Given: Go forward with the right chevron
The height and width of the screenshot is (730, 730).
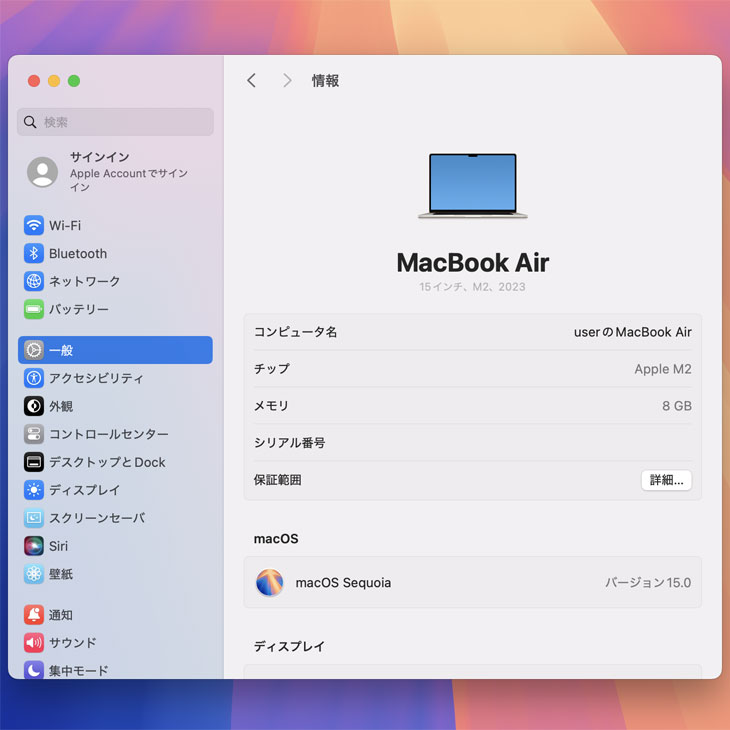Looking at the screenshot, I should tap(287, 81).
